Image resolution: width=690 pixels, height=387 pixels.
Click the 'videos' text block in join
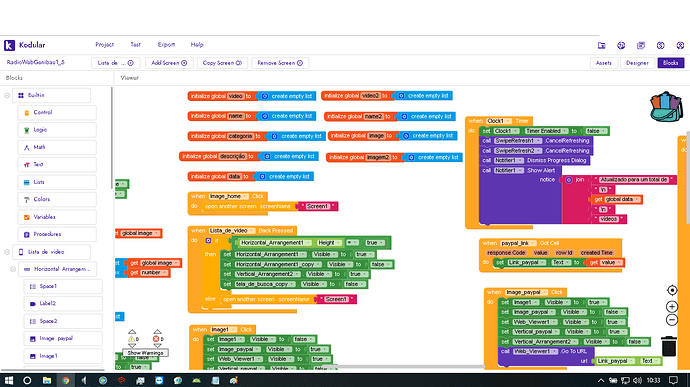pyautogui.click(x=609, y=219)
